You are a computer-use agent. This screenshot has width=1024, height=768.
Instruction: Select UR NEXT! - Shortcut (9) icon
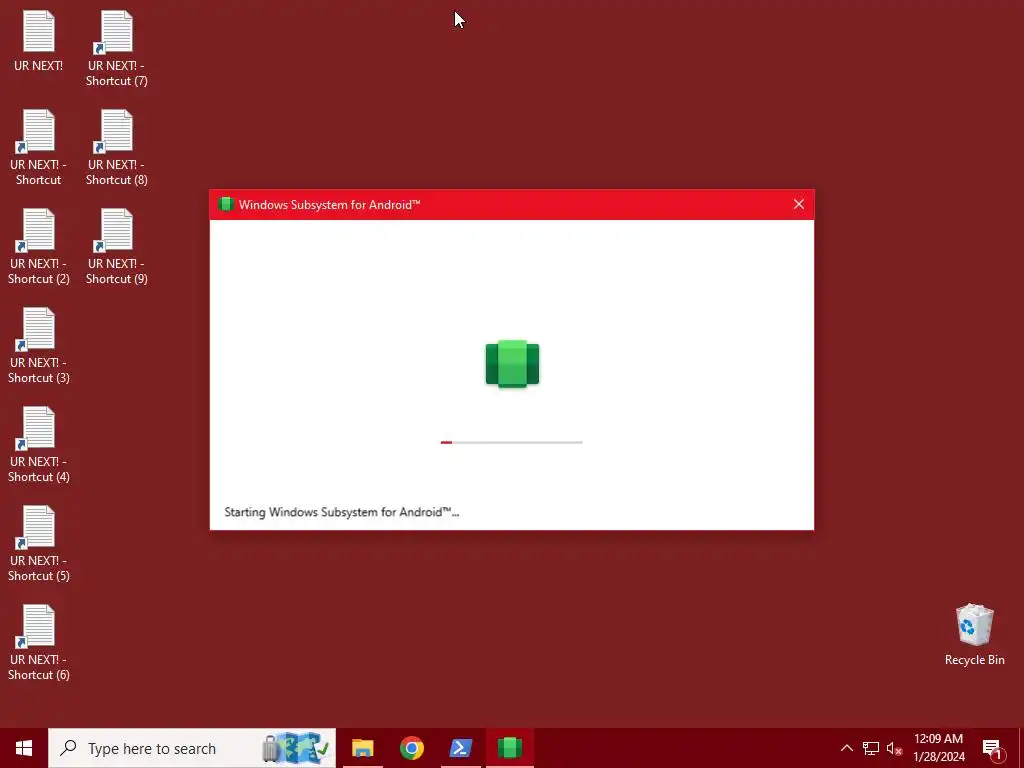[x=116, y=230]
